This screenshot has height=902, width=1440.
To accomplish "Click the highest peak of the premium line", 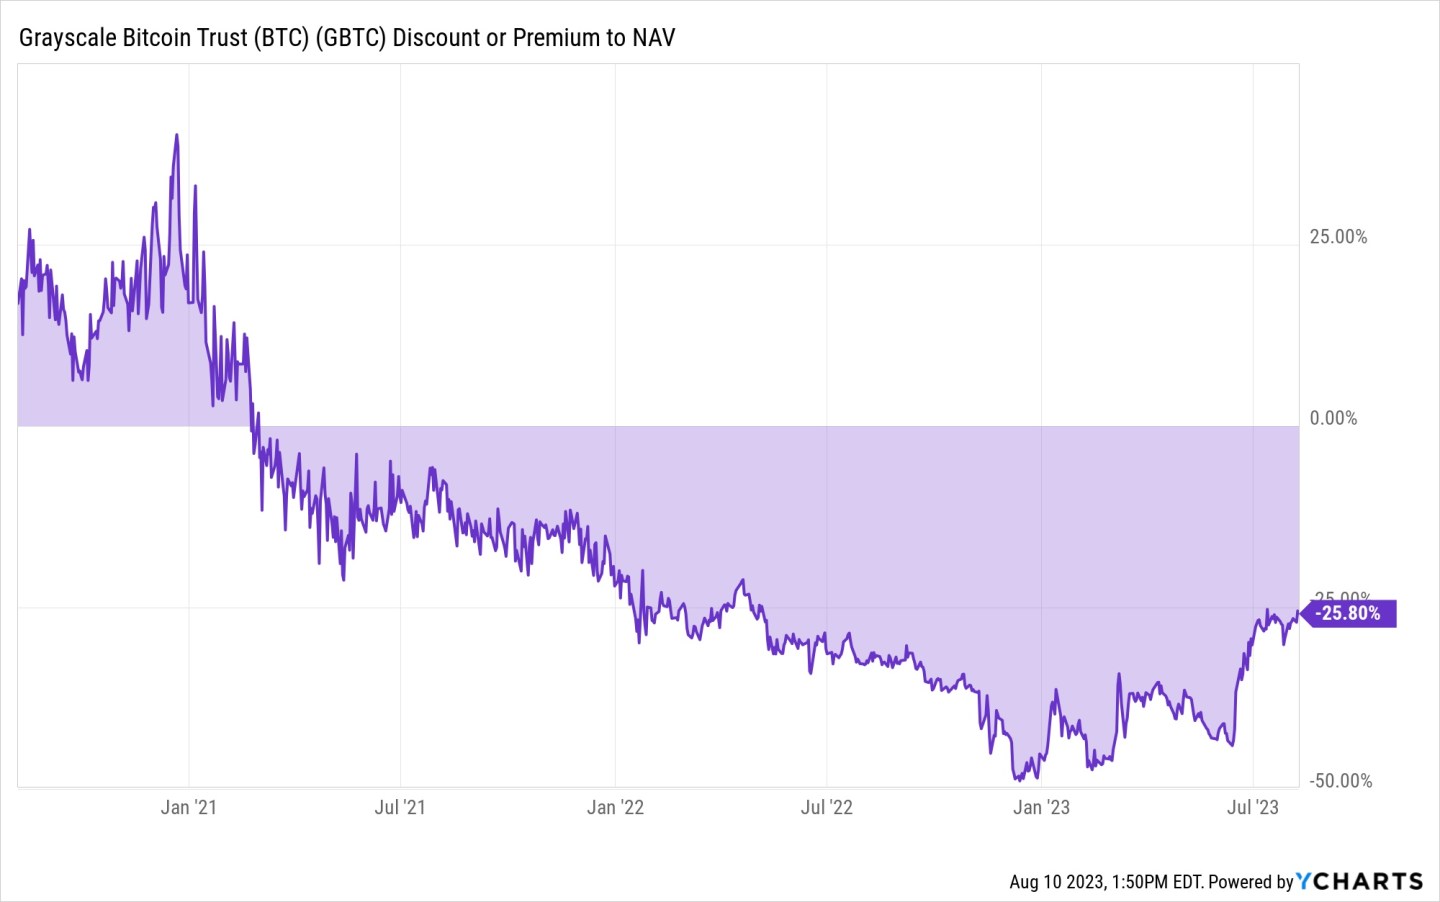I will coord(177,135).
